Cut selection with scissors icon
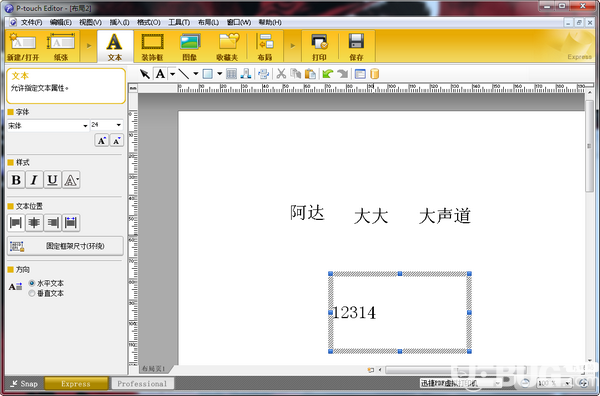The width and height of the screenshot is (600, 396). 281,74
